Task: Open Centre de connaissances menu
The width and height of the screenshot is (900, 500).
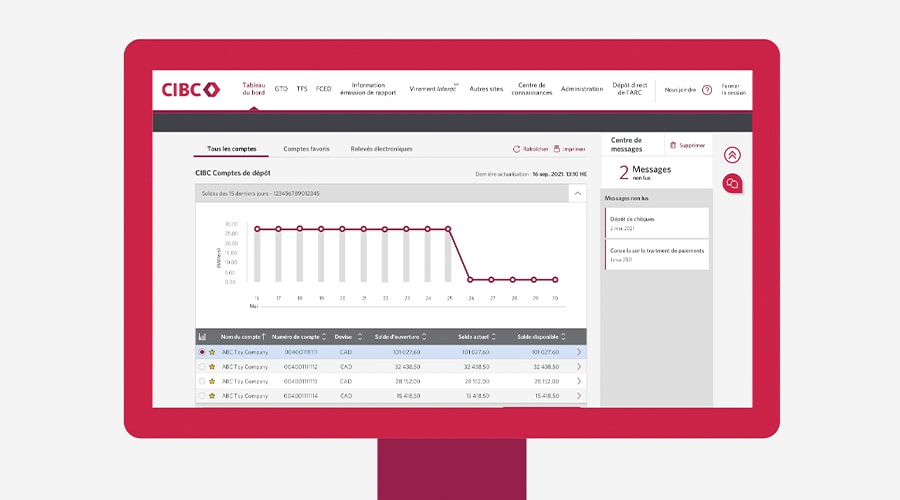Action: click(x=532, y=89)
